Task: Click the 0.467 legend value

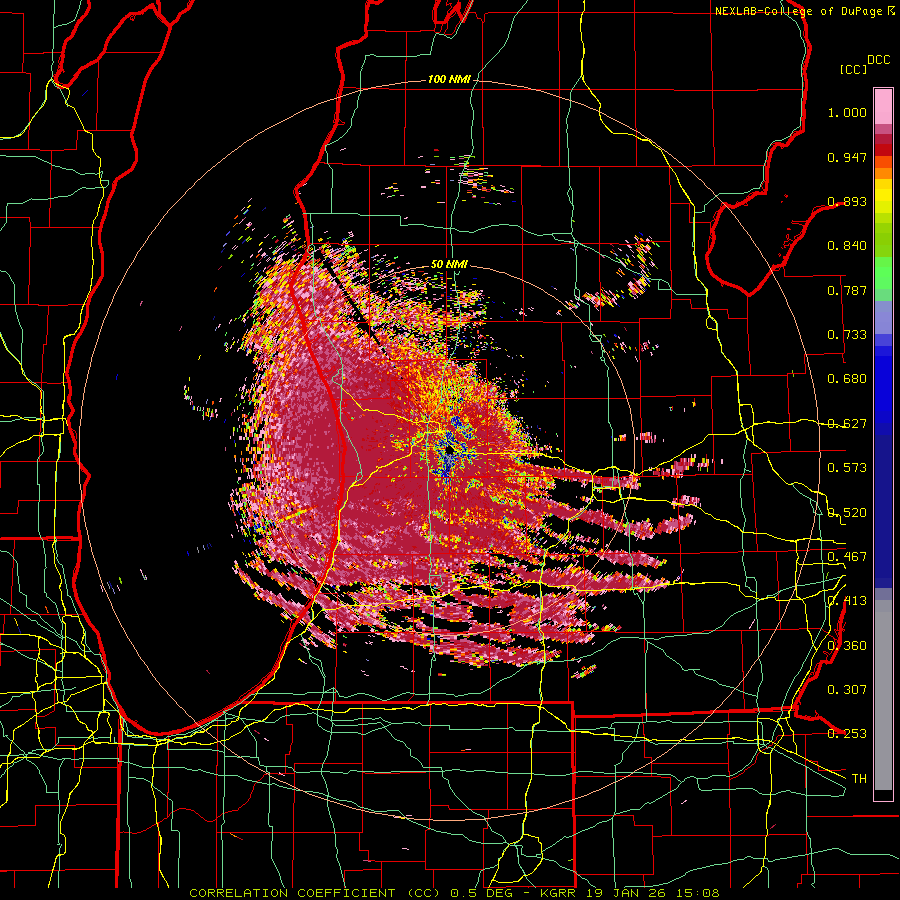Action: coord(847,557)
